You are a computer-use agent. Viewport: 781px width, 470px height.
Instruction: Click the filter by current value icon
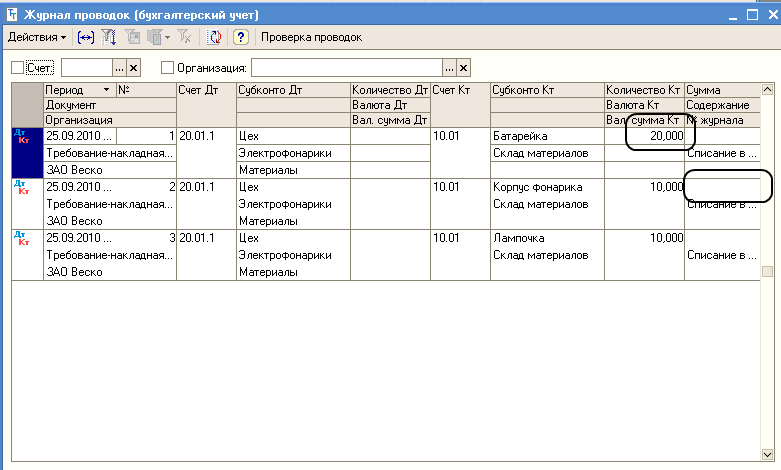[132, 37]
